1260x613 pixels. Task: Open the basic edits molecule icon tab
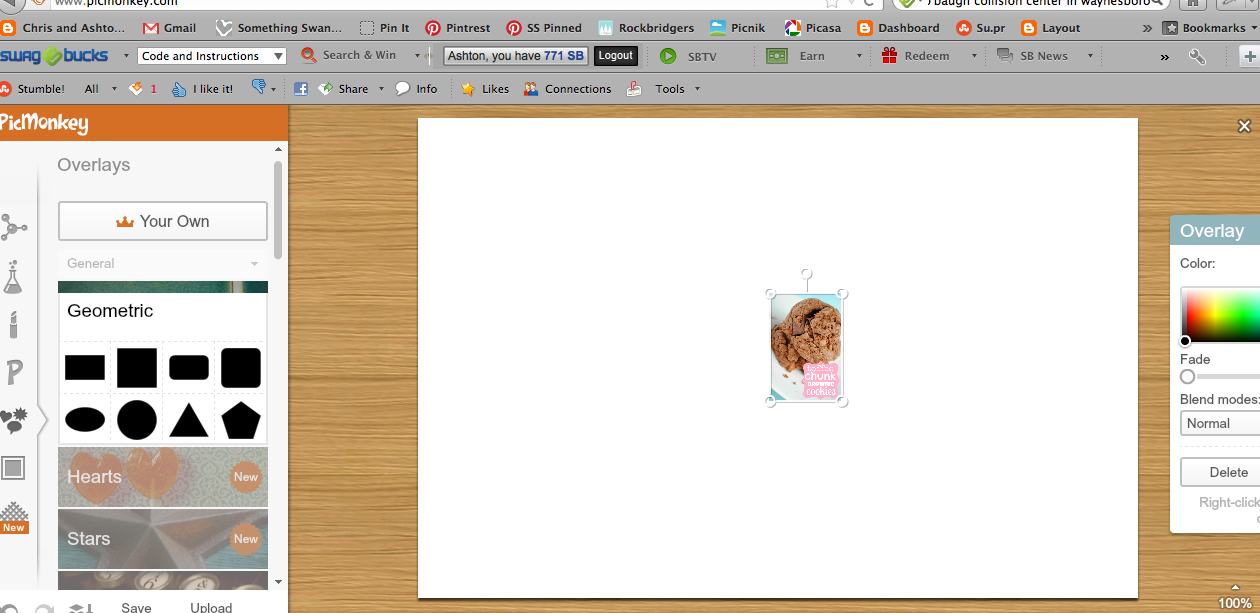[x=12, y=228]
